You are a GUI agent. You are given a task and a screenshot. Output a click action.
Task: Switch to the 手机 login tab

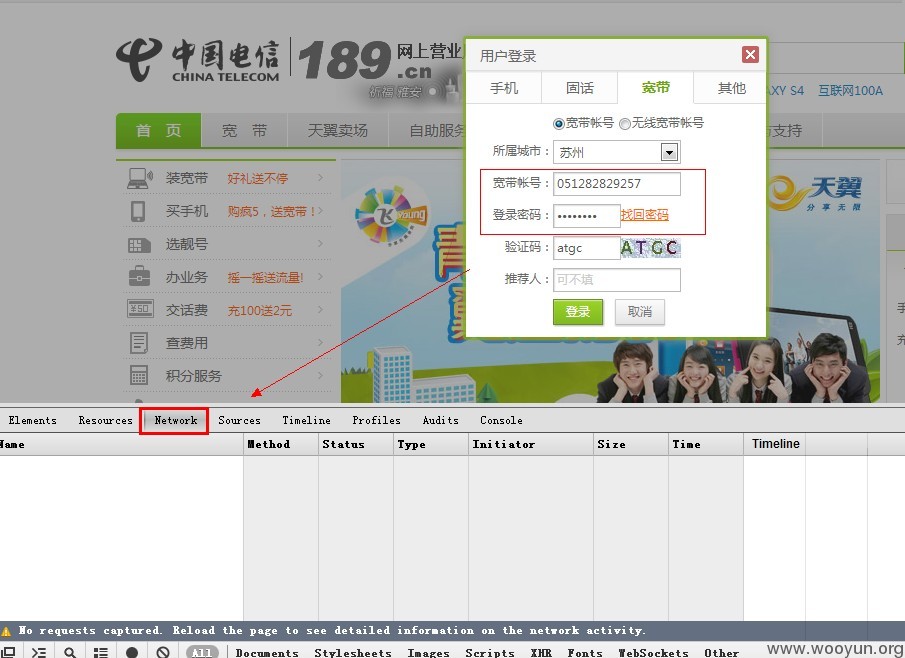tap(504, 88)
